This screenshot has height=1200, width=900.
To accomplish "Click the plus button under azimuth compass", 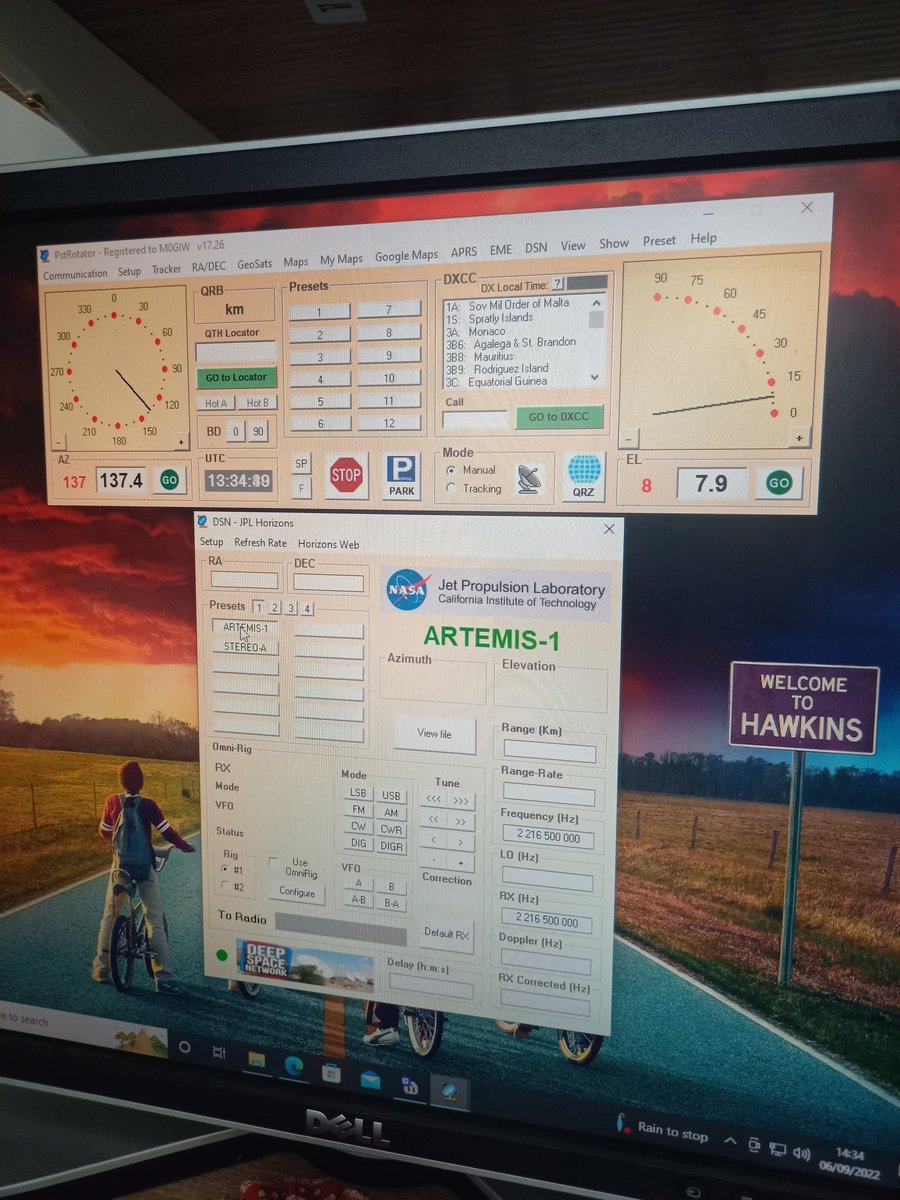I will (181, 441).
